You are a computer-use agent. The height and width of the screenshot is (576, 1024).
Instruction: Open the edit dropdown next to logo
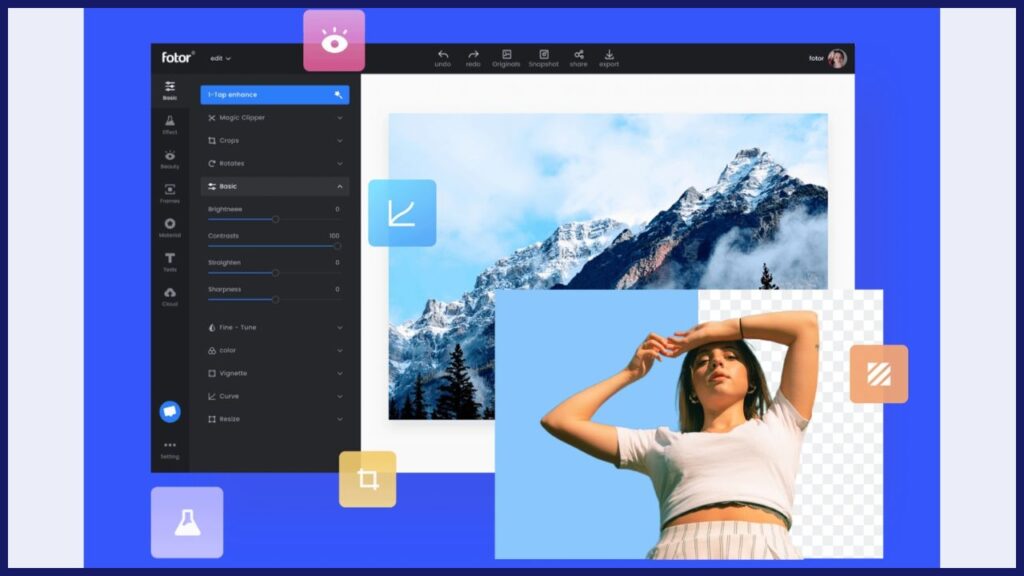coord(220,59)
